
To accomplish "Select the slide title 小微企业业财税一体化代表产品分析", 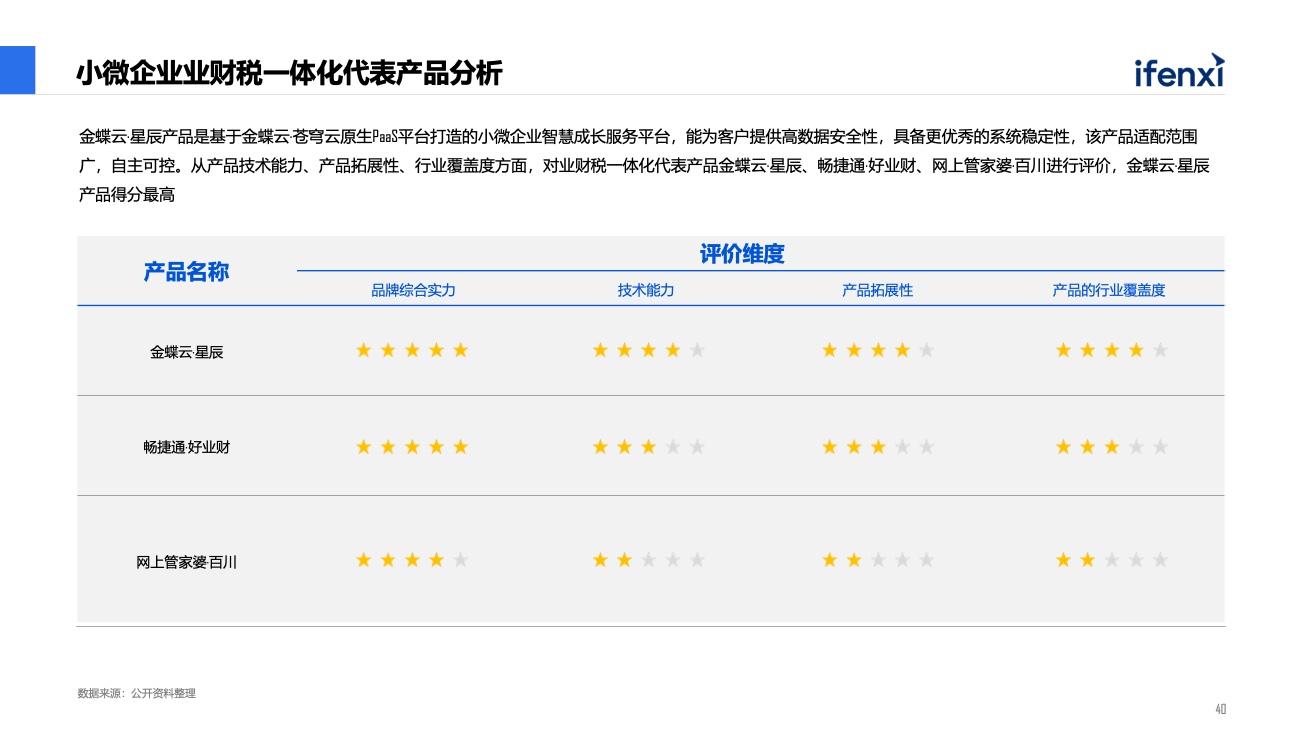I will 290,73.
